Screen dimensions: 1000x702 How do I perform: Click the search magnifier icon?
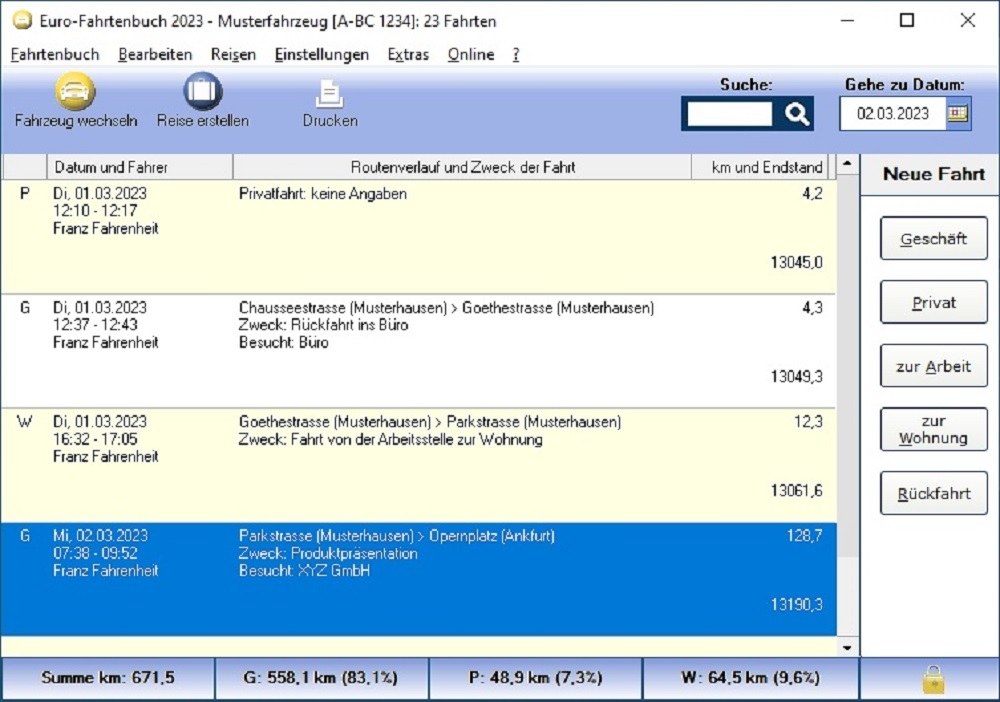point(796,114)
